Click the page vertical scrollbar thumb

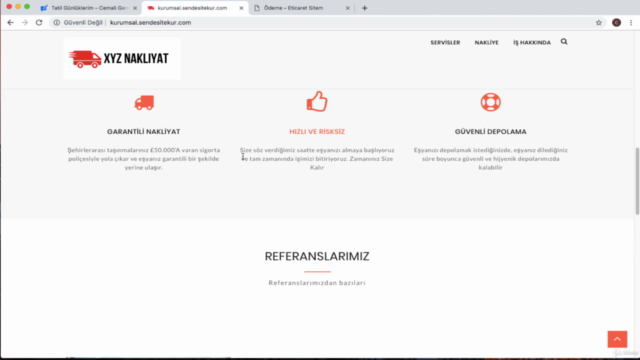point(637,181)
